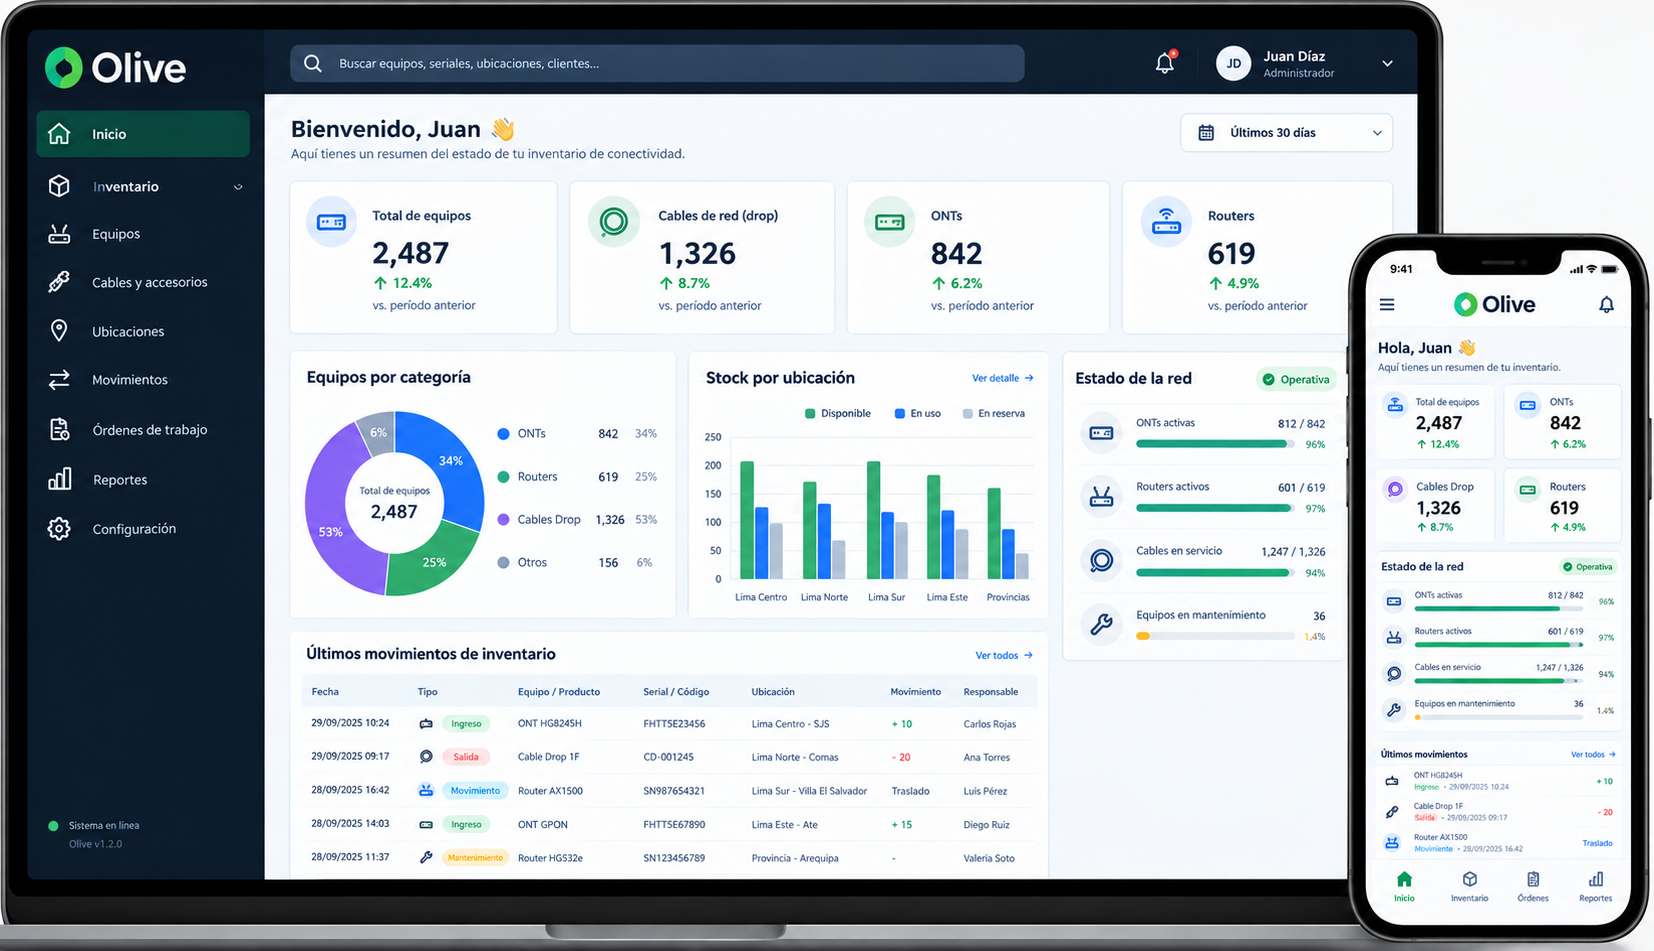Image resolution: width=1654 pixels, height=951 pixels.
Task: Click serial FHTT5E23456 in table
Action: 674,724
